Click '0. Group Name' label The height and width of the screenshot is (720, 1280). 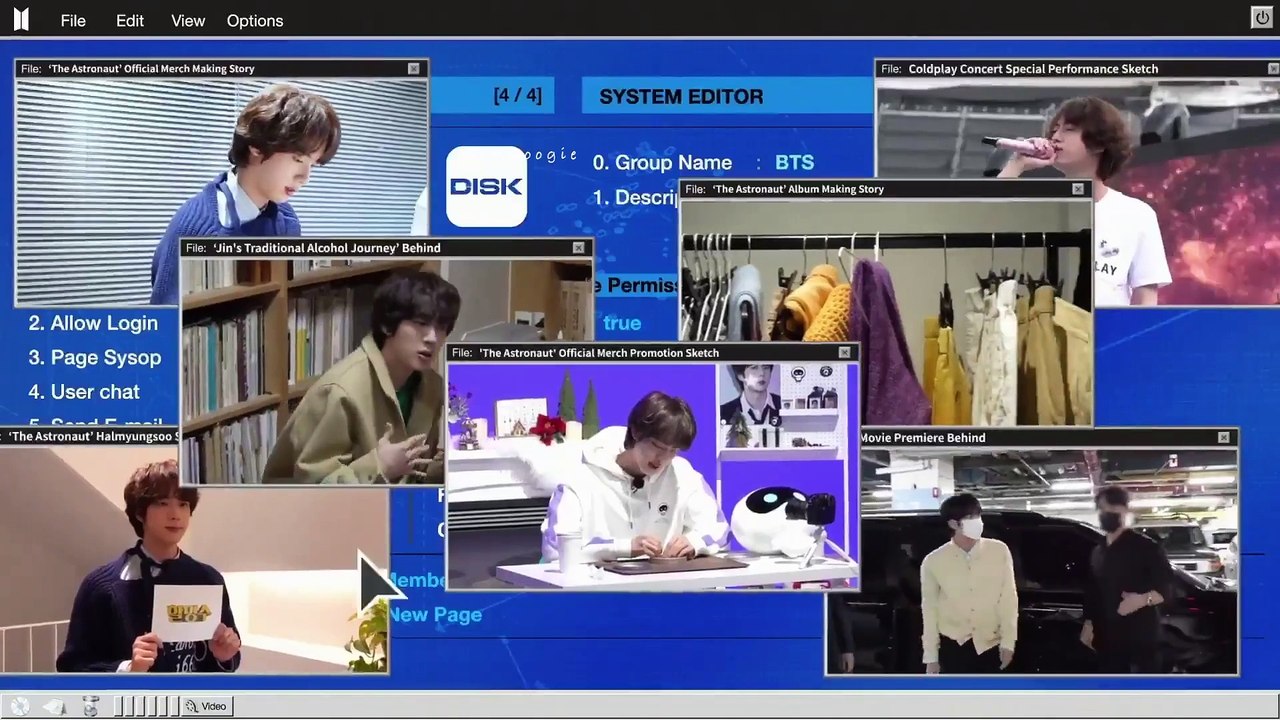[662, 162]
